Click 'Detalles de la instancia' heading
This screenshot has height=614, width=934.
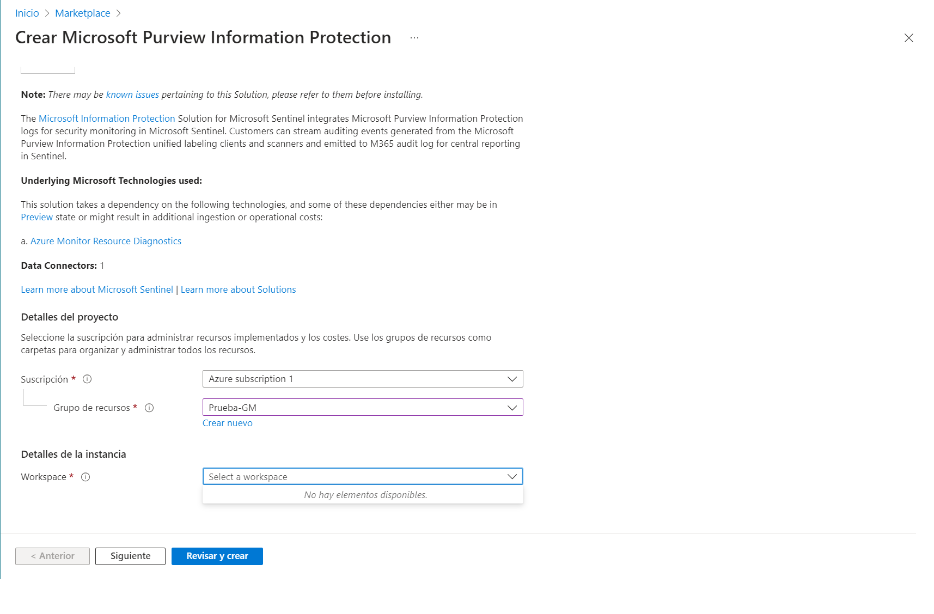click(73, 454)
